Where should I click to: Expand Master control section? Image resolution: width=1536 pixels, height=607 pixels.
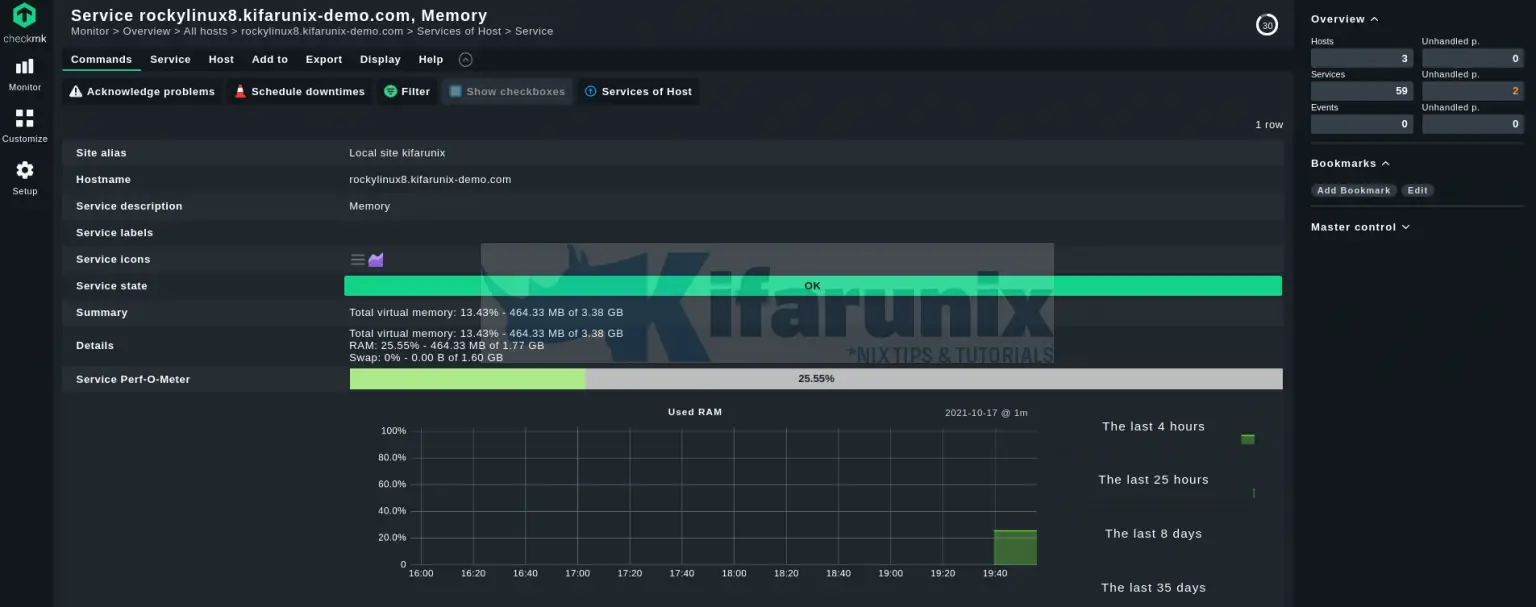tap(1406, 227)
